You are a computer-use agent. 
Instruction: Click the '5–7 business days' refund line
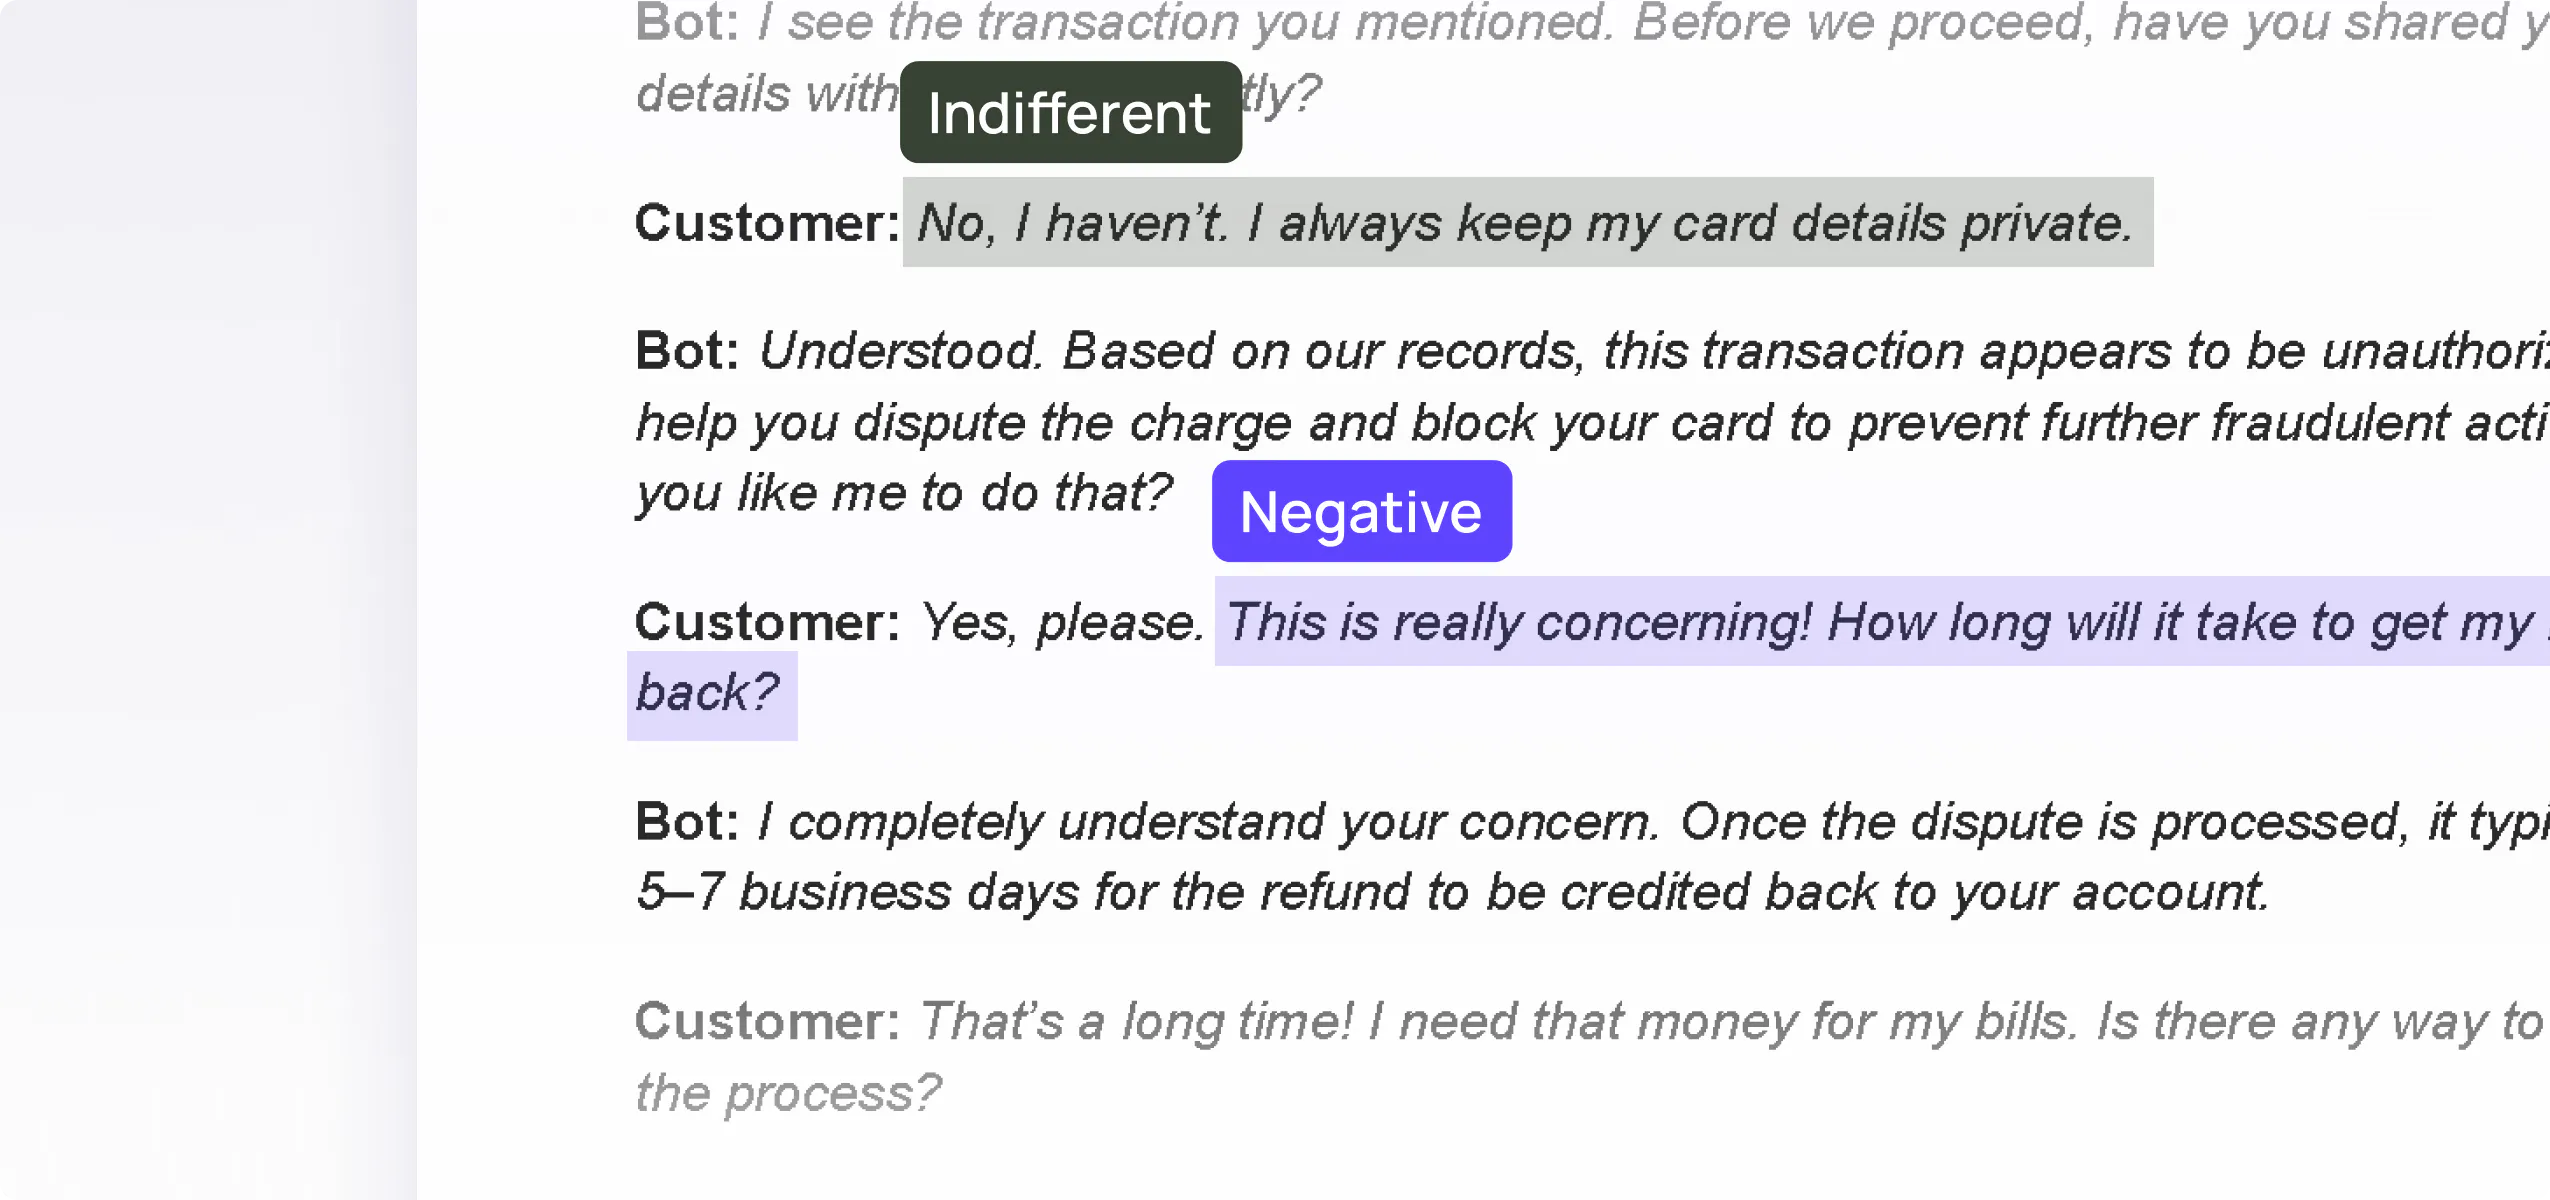(x=1452, y=892)
